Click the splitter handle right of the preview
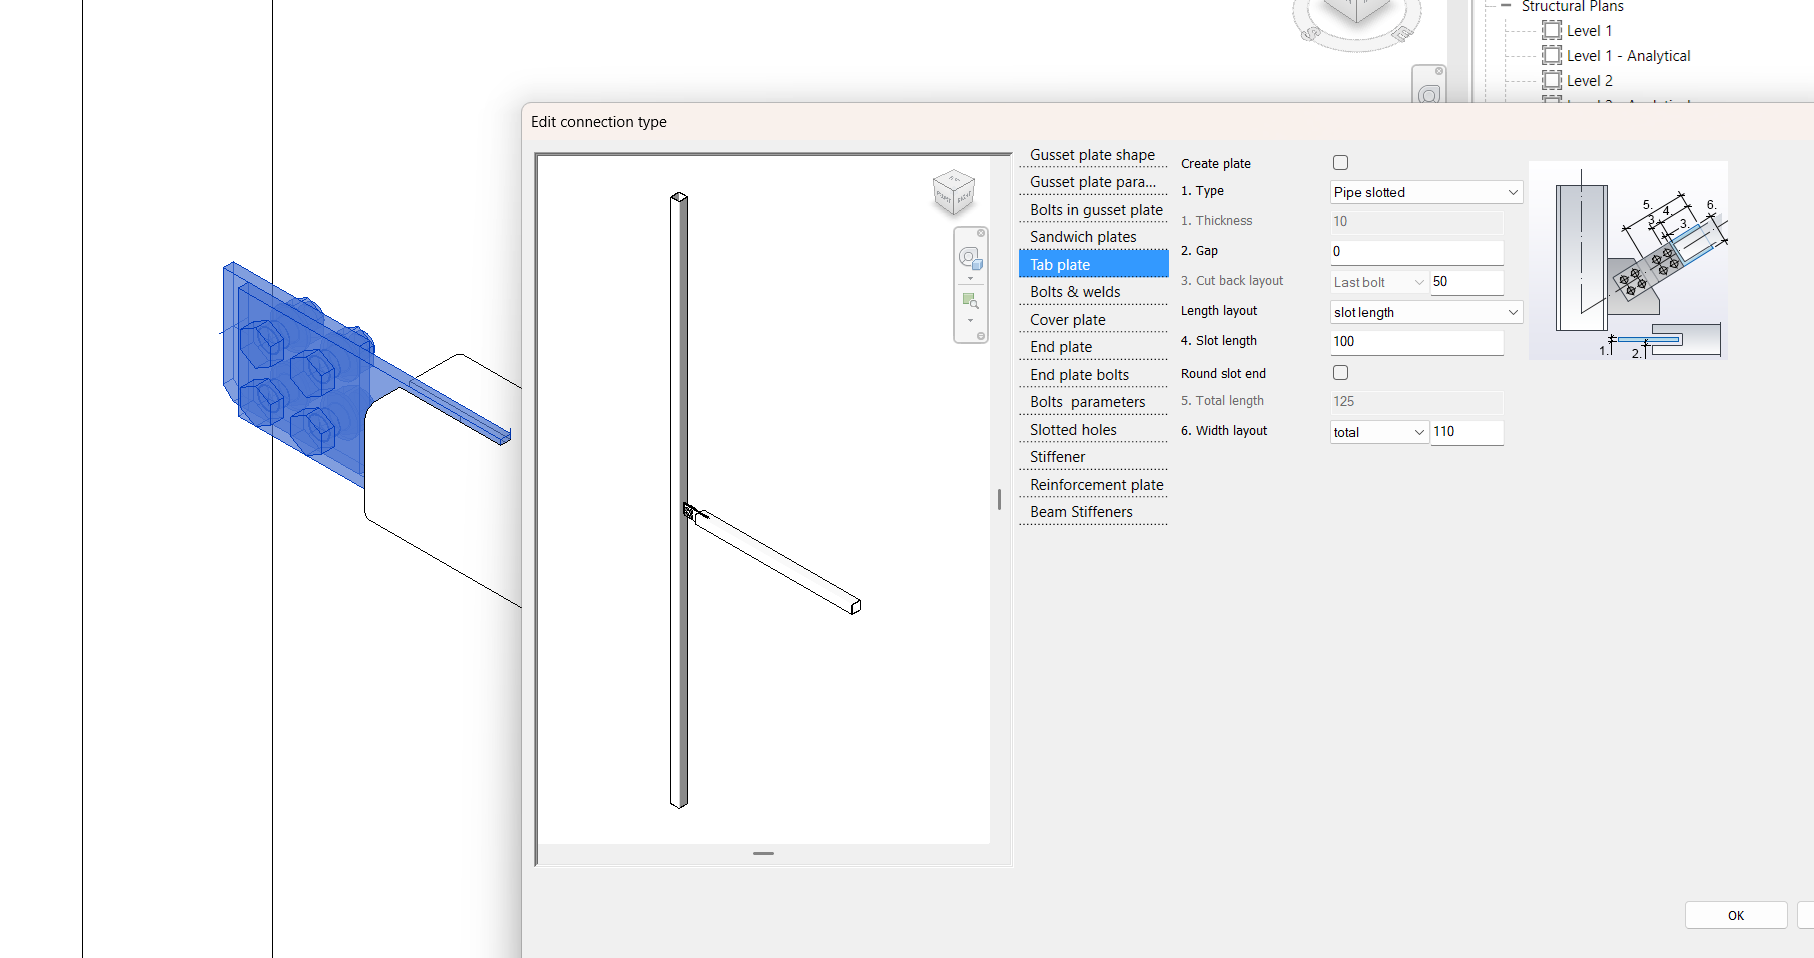The width and height of the screenshot is (1814, 958). tap(999, 499)
